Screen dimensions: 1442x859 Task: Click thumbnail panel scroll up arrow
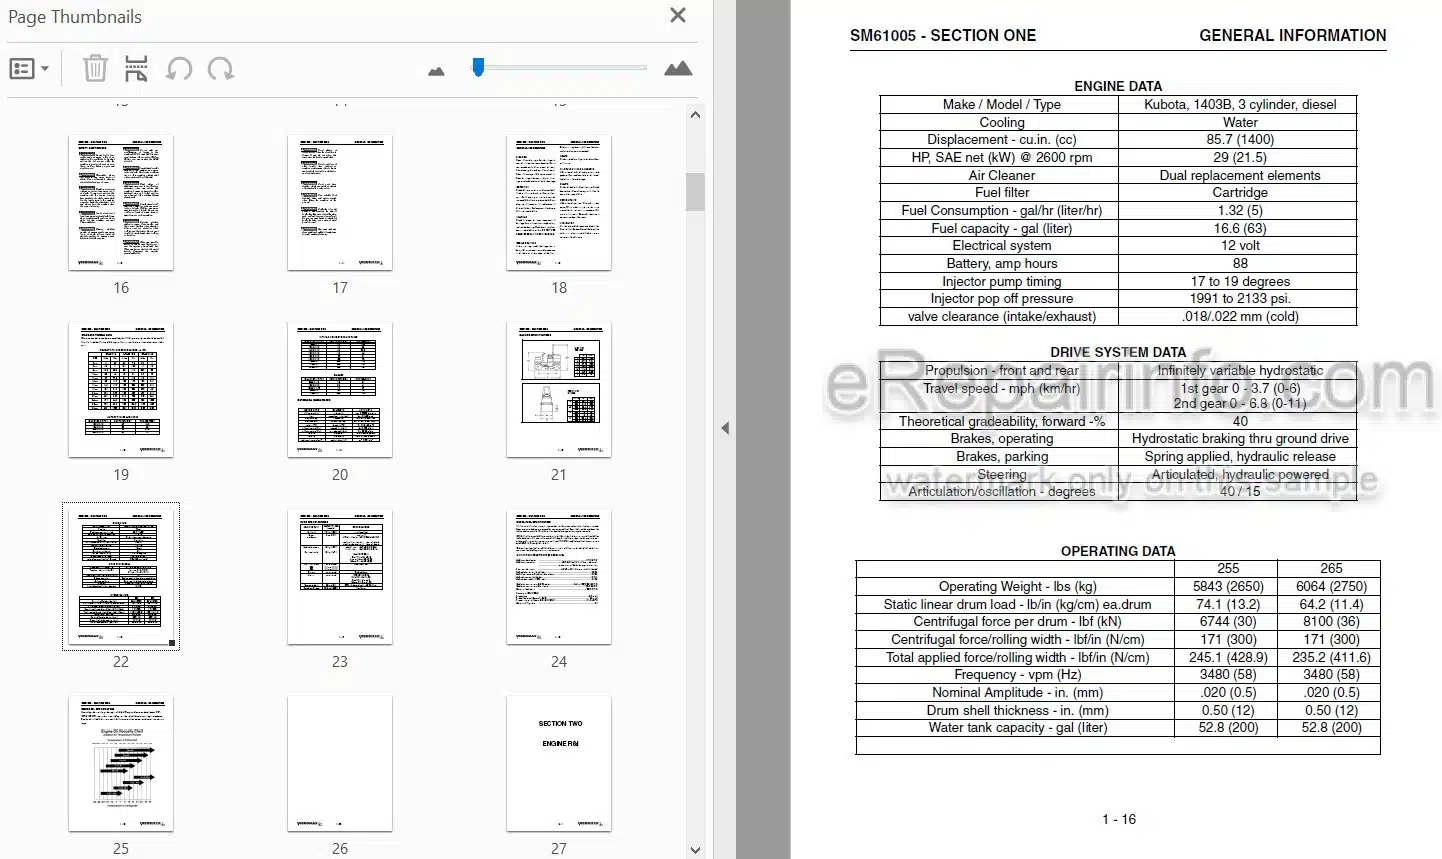coord(695,115)
